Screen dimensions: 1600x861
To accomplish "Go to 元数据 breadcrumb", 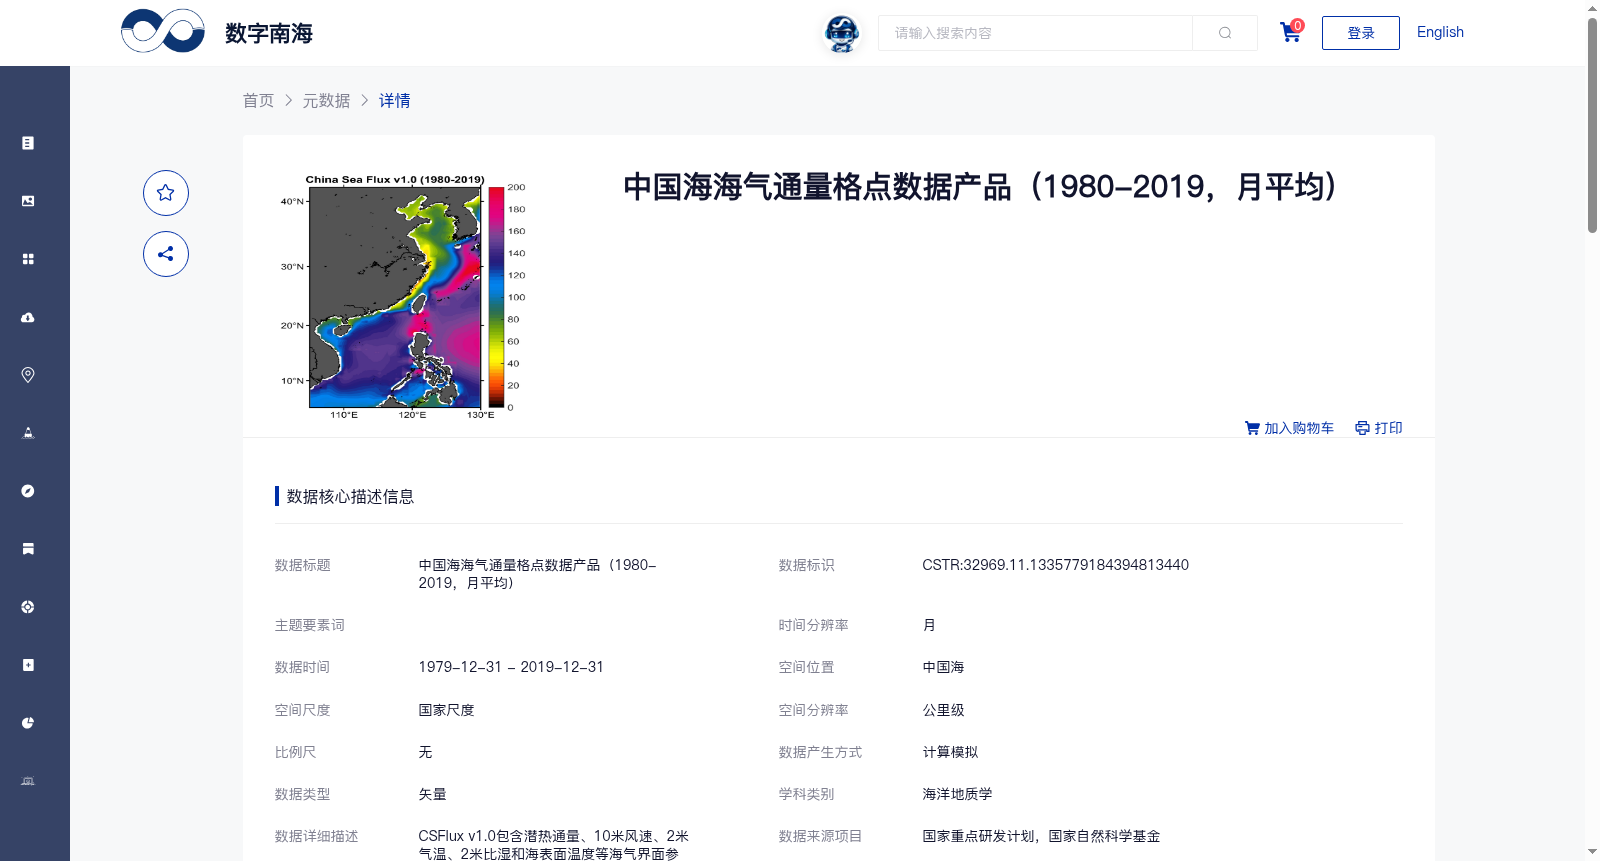I will [x=327, y=101].
